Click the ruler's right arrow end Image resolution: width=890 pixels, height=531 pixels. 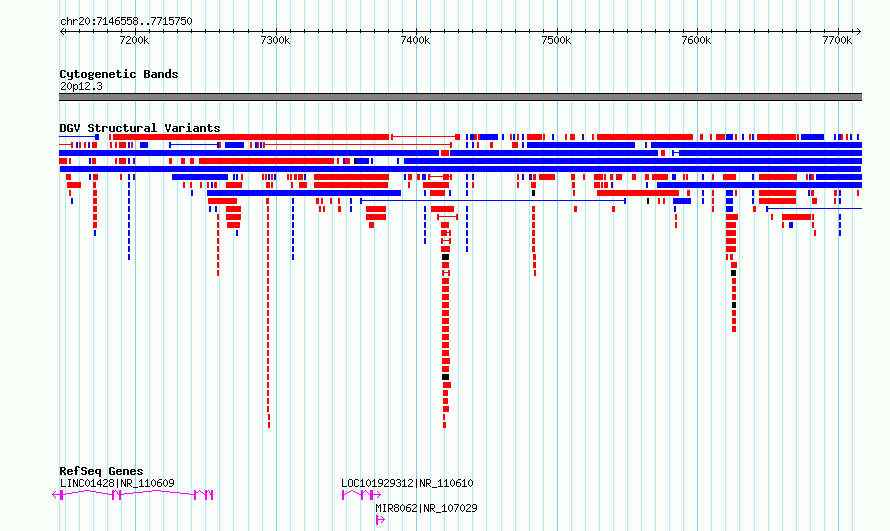pos(859,32)
